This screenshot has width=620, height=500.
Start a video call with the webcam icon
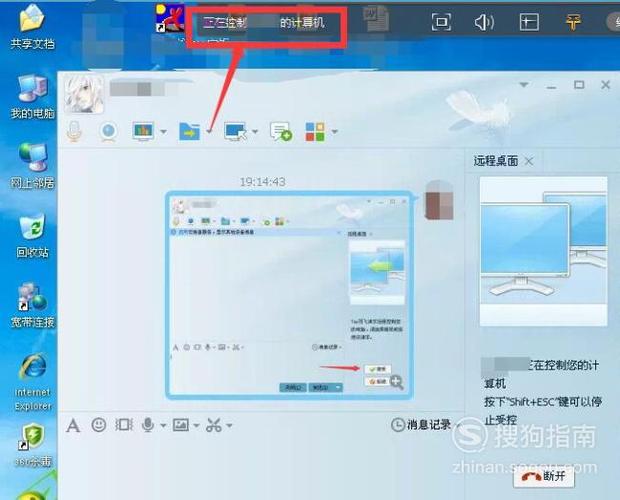(108, 132)
